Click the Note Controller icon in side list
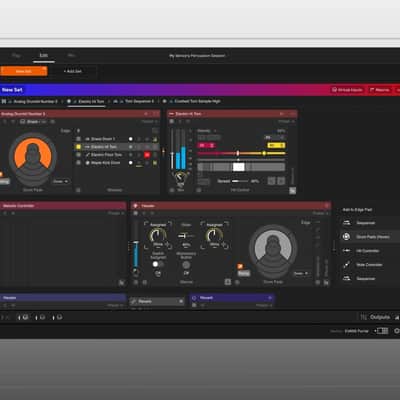This screenshot has height=400, width=400. click(347, 265)
